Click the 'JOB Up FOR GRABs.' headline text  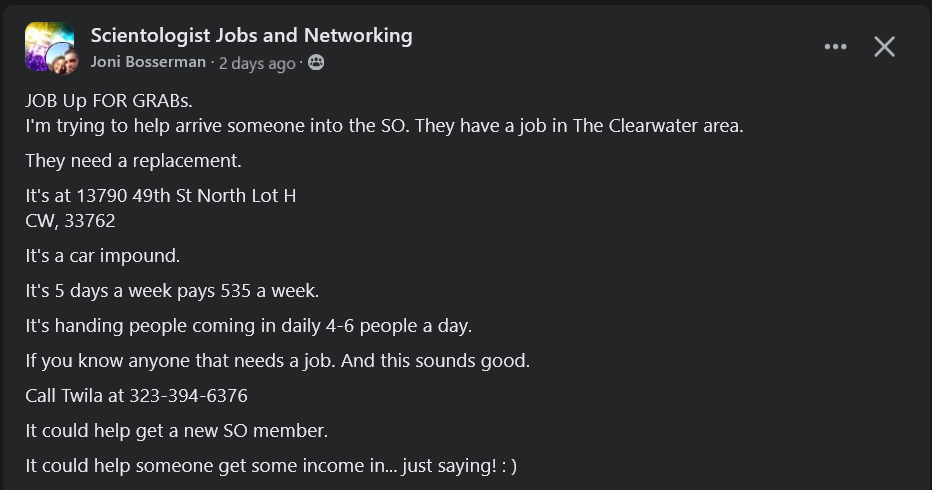point(109,101)
